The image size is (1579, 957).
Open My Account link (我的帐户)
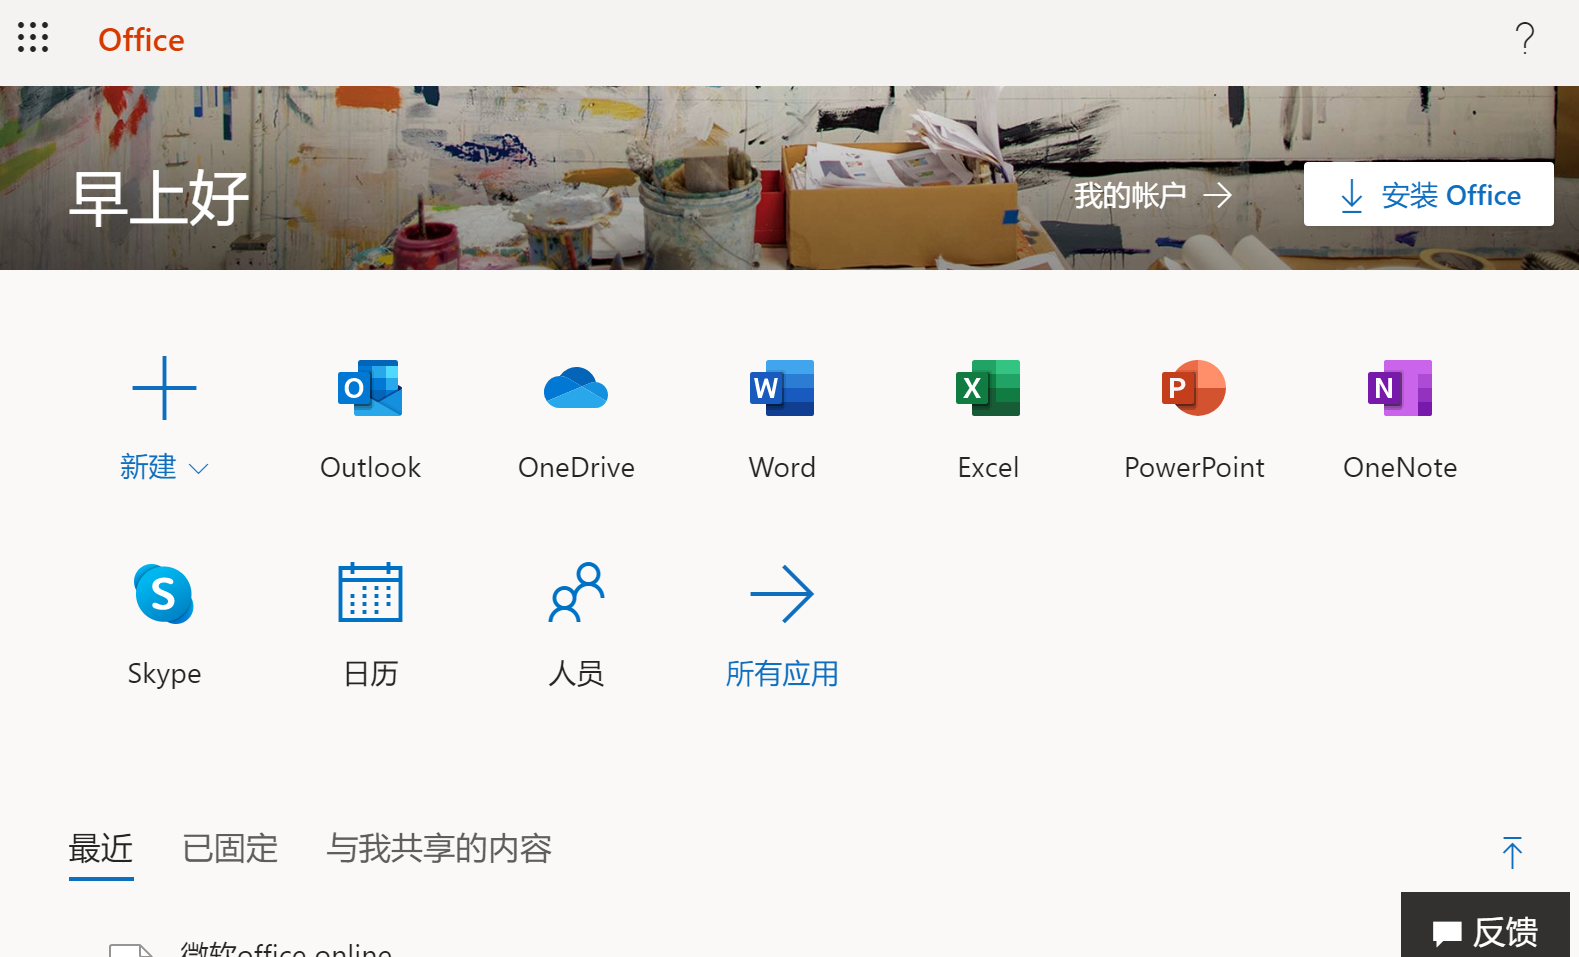click(x=1153, y=195)
